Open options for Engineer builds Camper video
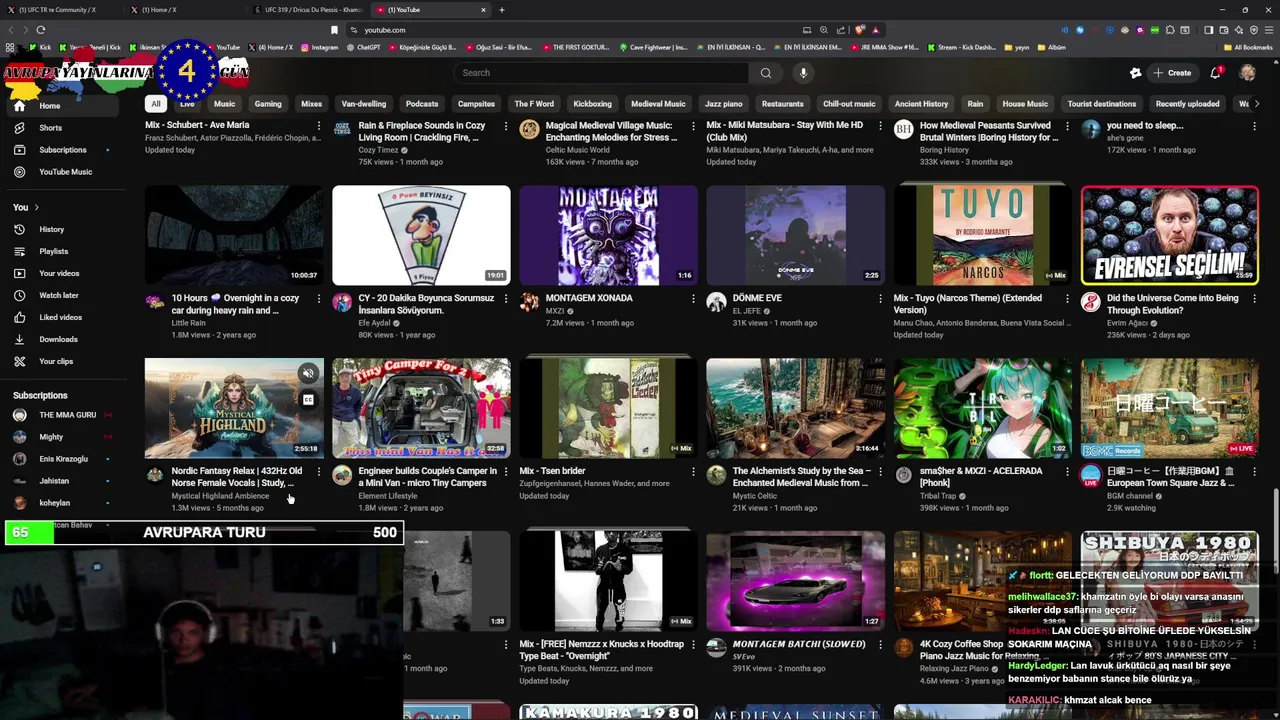 coord(506,471)
